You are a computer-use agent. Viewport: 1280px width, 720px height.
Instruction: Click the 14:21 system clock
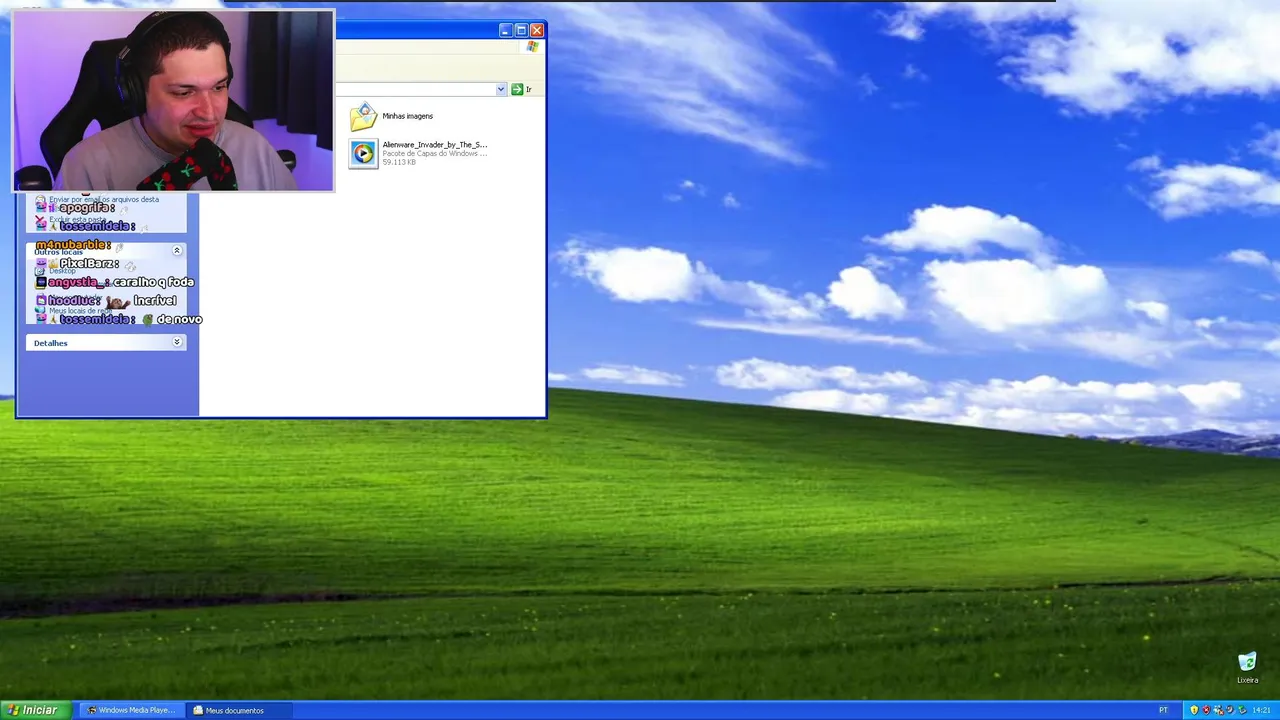tap(1261, 710)
